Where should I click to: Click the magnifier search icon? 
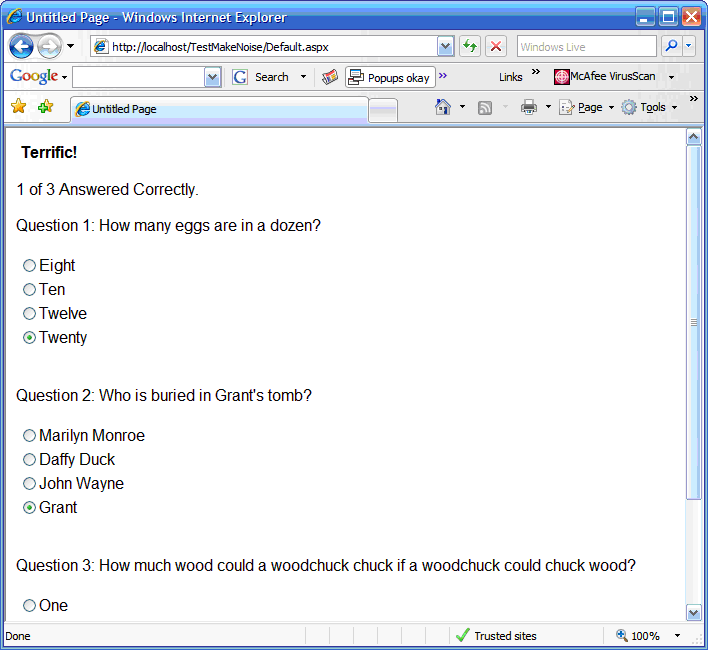coord(671,46)
